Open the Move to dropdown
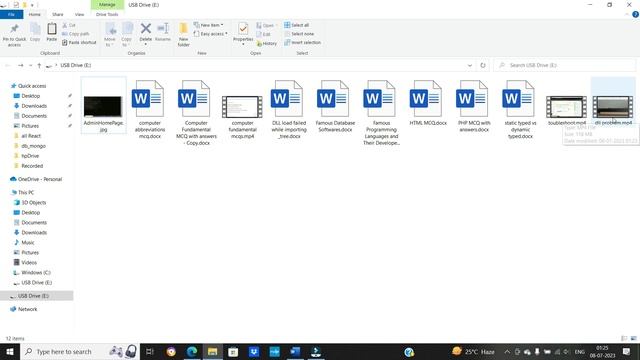The height and width of the screenshot is (360, 640). pos(110,34)
